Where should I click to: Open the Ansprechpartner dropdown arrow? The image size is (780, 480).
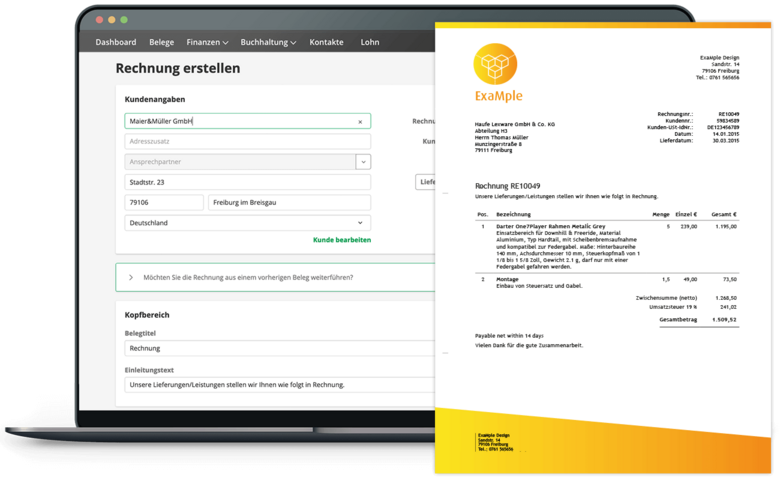click(x=363, y=162)
